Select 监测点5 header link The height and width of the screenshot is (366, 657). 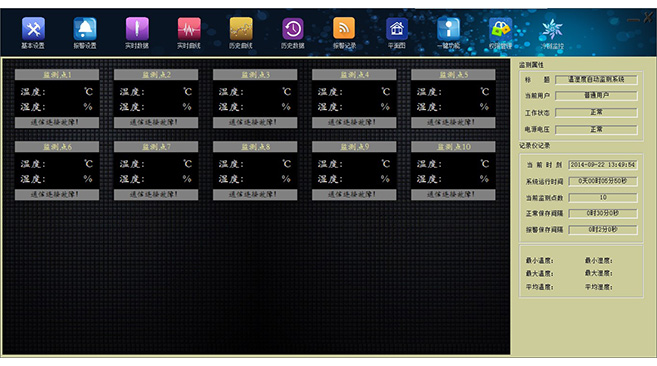coord(453,75)
